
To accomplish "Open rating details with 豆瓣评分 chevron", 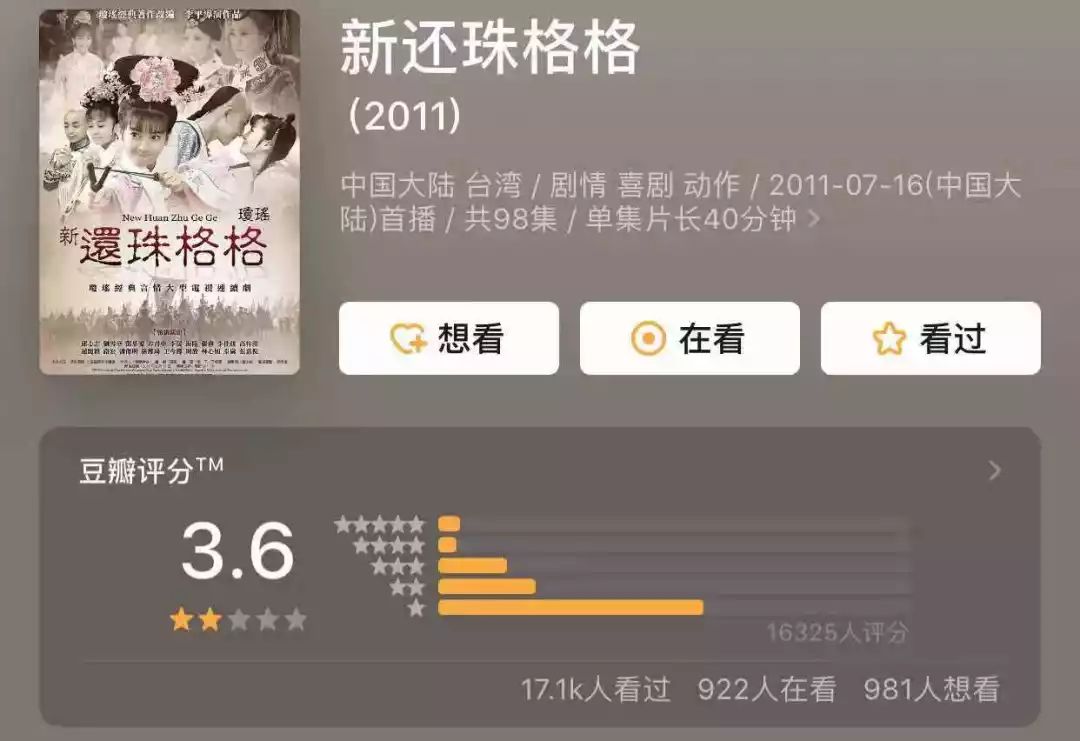I will [995, 471].
